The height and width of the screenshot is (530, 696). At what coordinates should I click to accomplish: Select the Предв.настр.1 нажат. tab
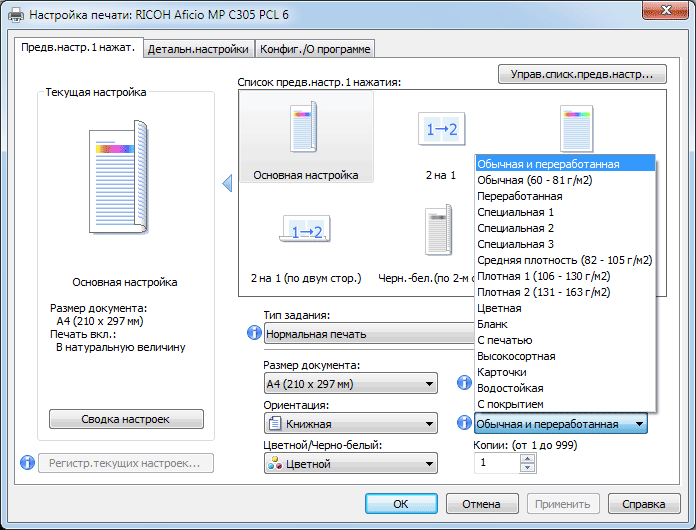click(78, 47)
